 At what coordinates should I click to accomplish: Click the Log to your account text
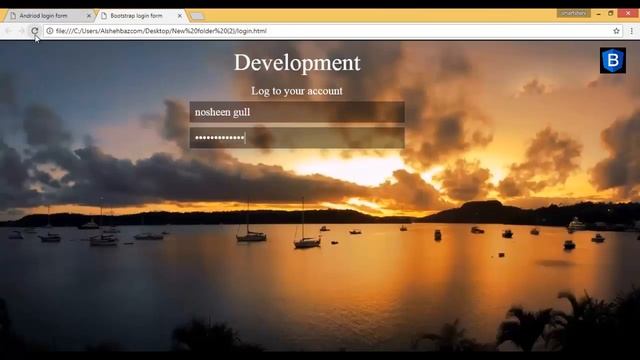tap(297, 91)
